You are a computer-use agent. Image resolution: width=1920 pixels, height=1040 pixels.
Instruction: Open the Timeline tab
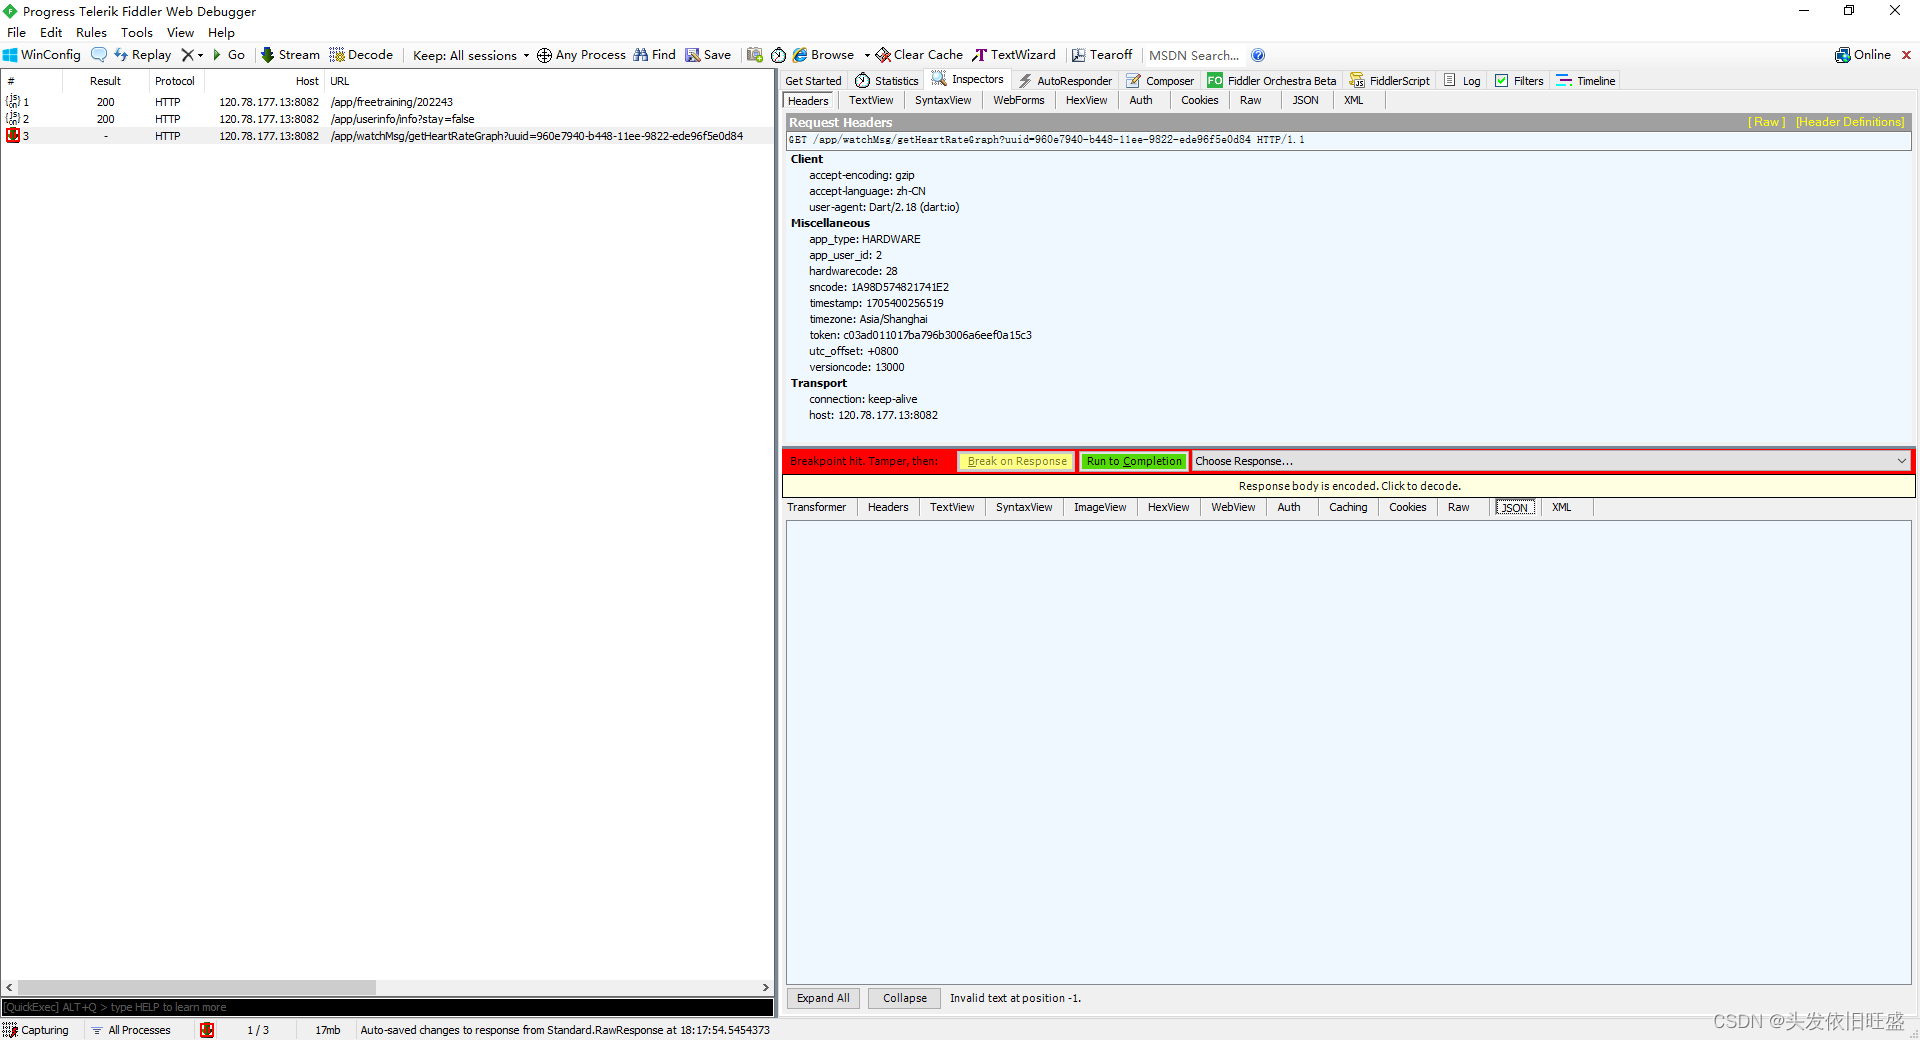click(1586, 80)
